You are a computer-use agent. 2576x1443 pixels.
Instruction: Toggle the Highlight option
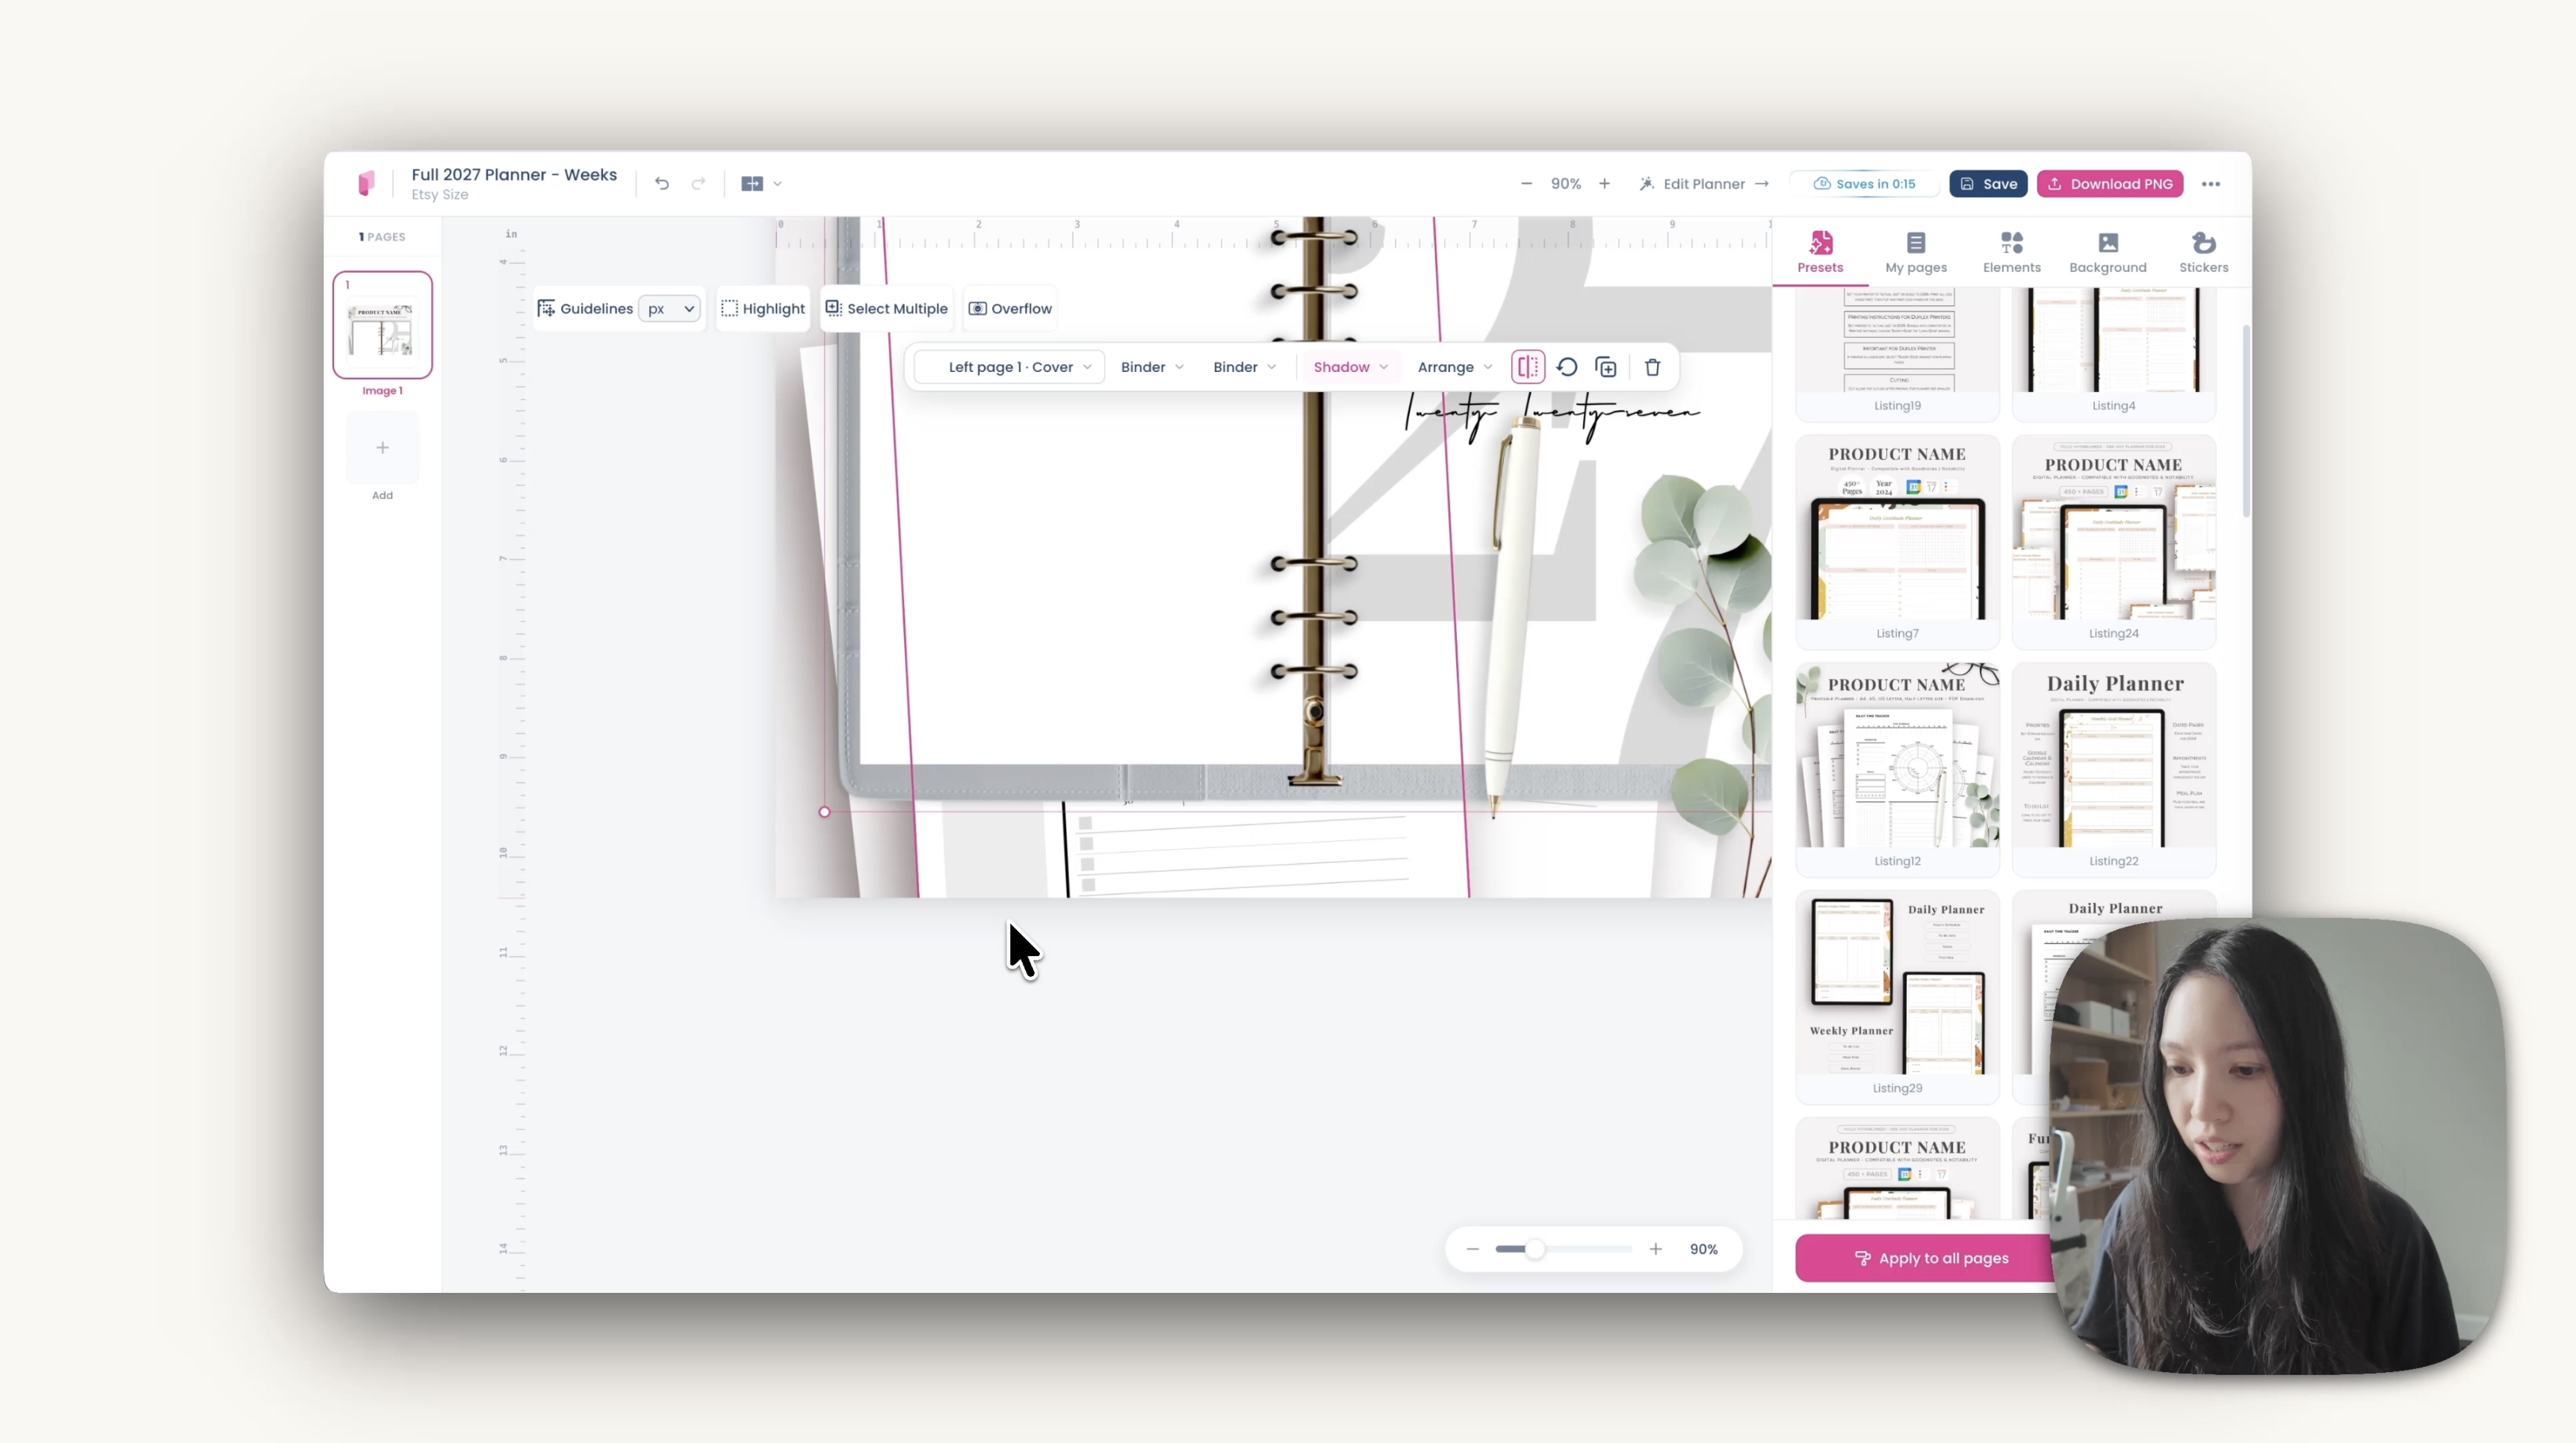click(x=763, y=309)
